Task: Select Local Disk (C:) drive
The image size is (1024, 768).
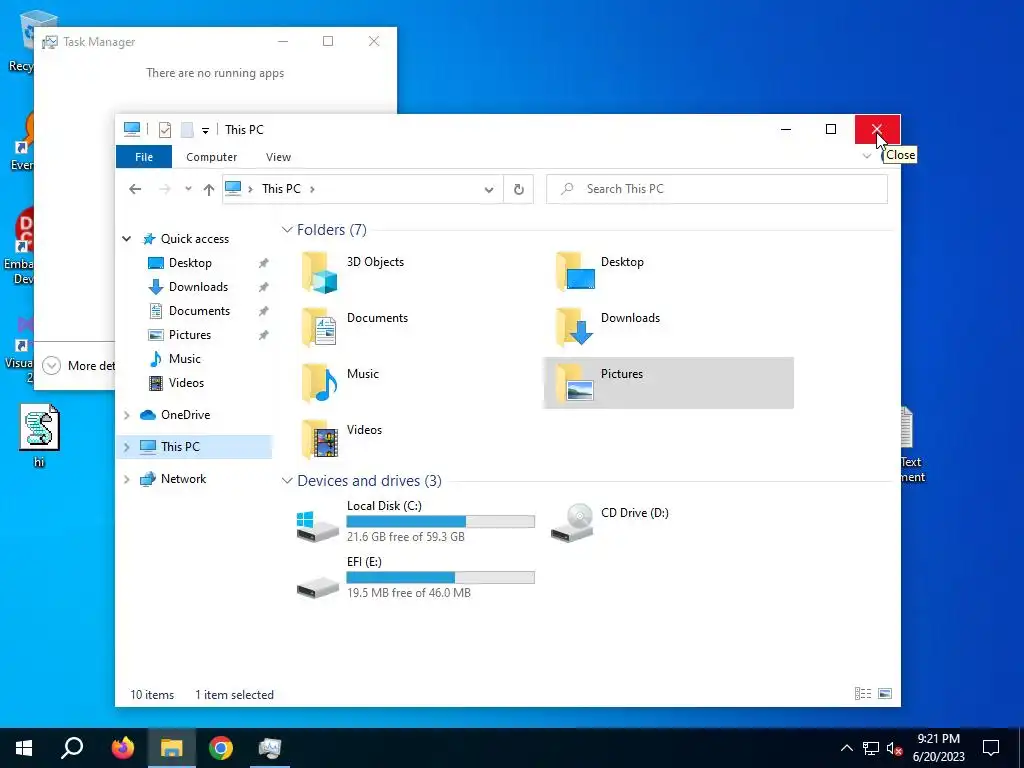Action: (415, 521)
